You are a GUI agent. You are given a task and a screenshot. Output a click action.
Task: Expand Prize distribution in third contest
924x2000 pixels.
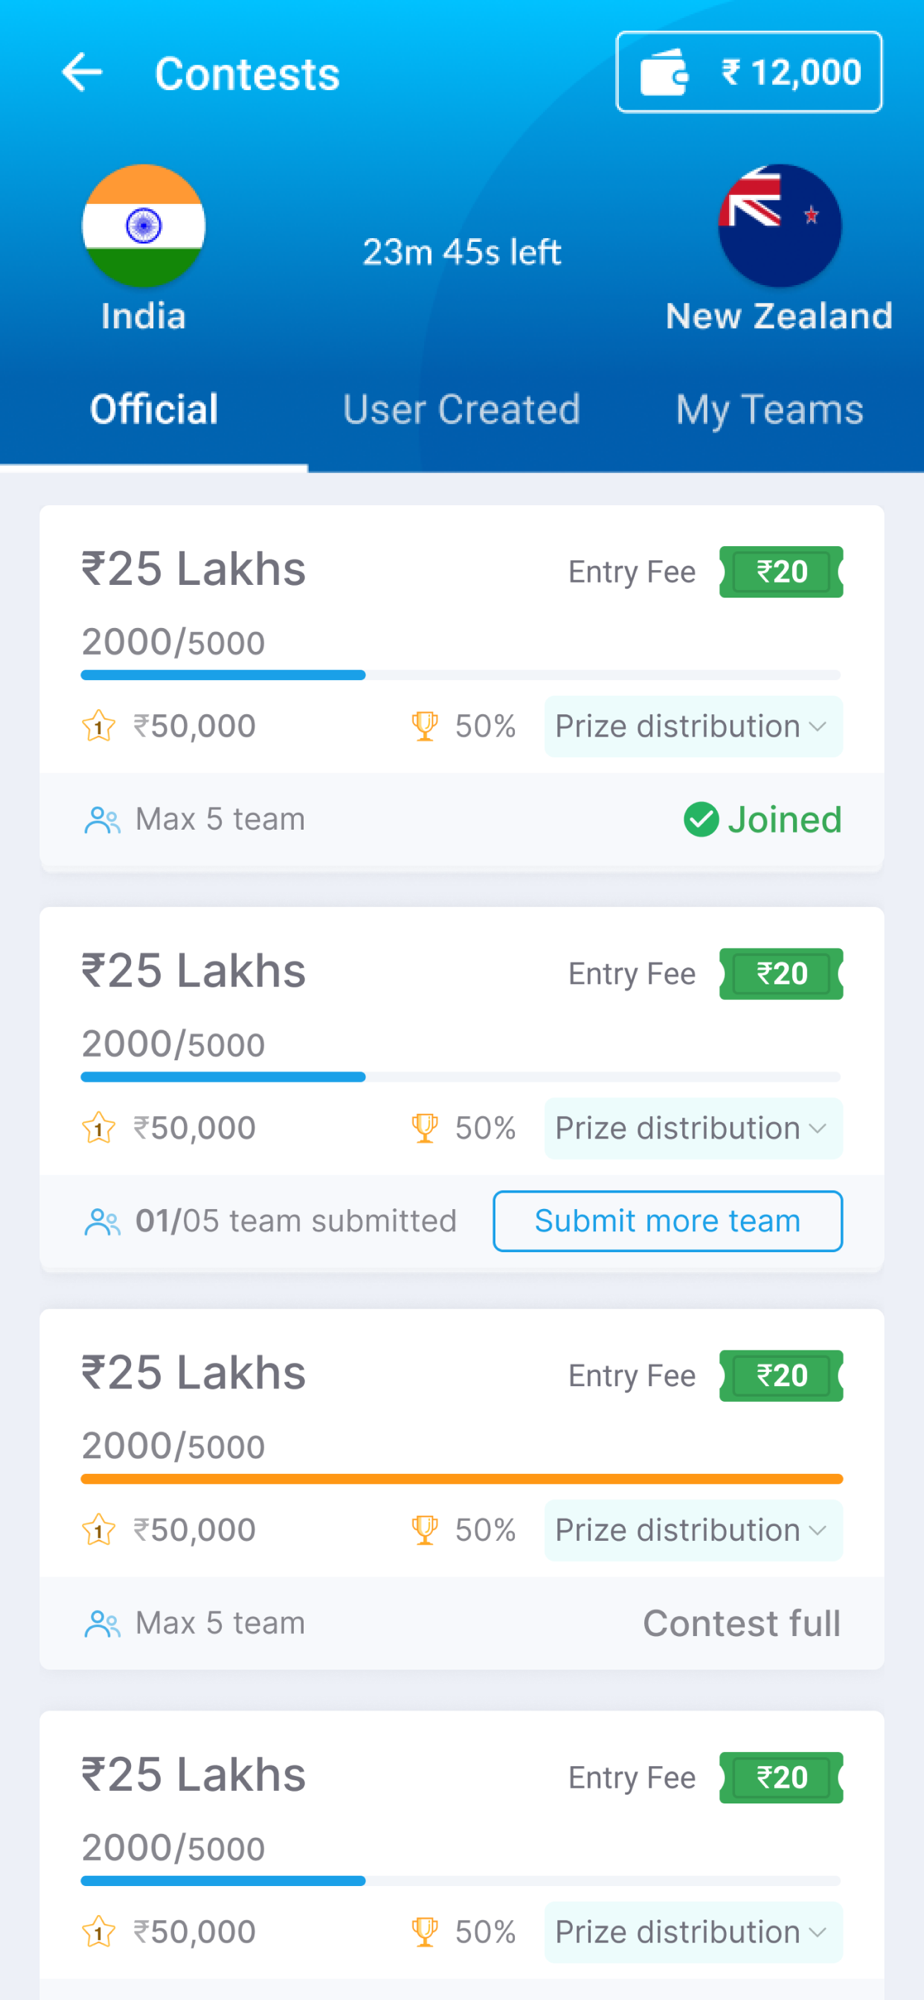point(693,1530)
